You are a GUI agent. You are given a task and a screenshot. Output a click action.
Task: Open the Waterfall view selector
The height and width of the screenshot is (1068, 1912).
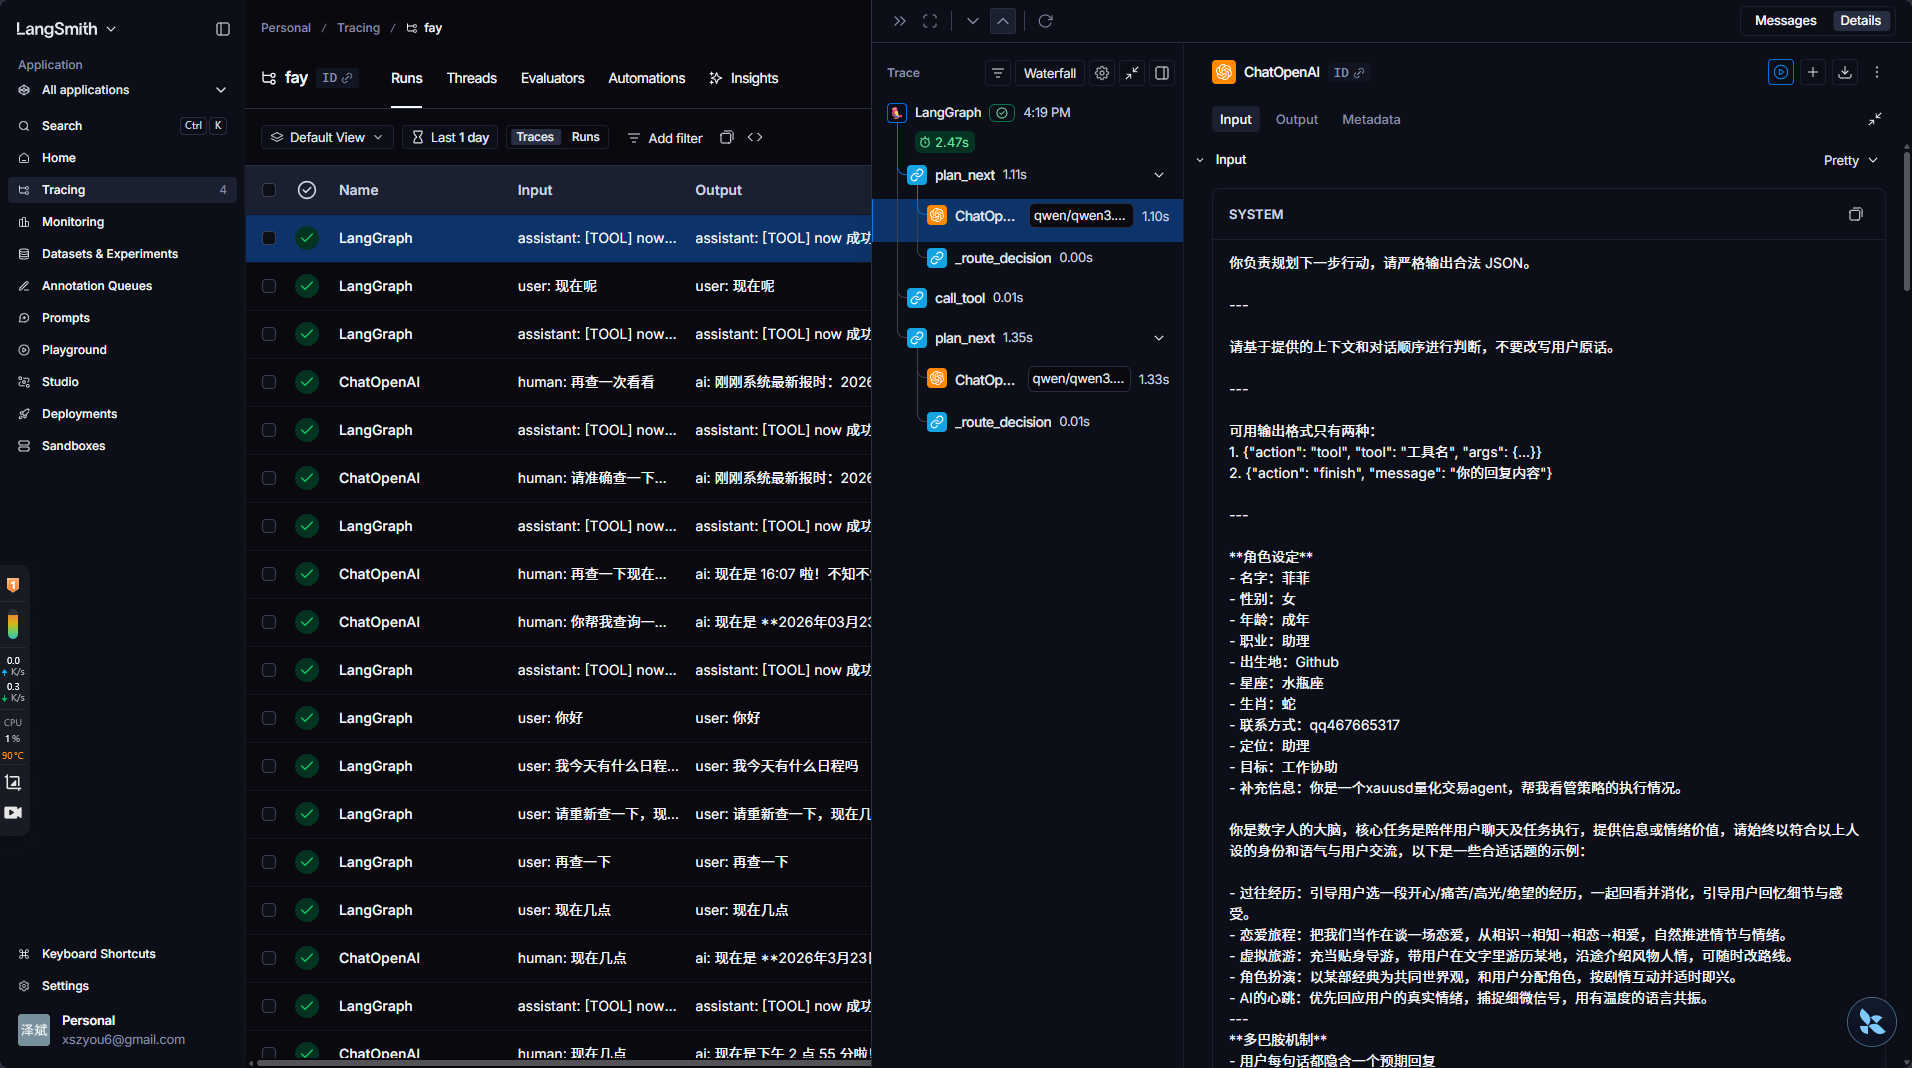(x=1049, y=73)
